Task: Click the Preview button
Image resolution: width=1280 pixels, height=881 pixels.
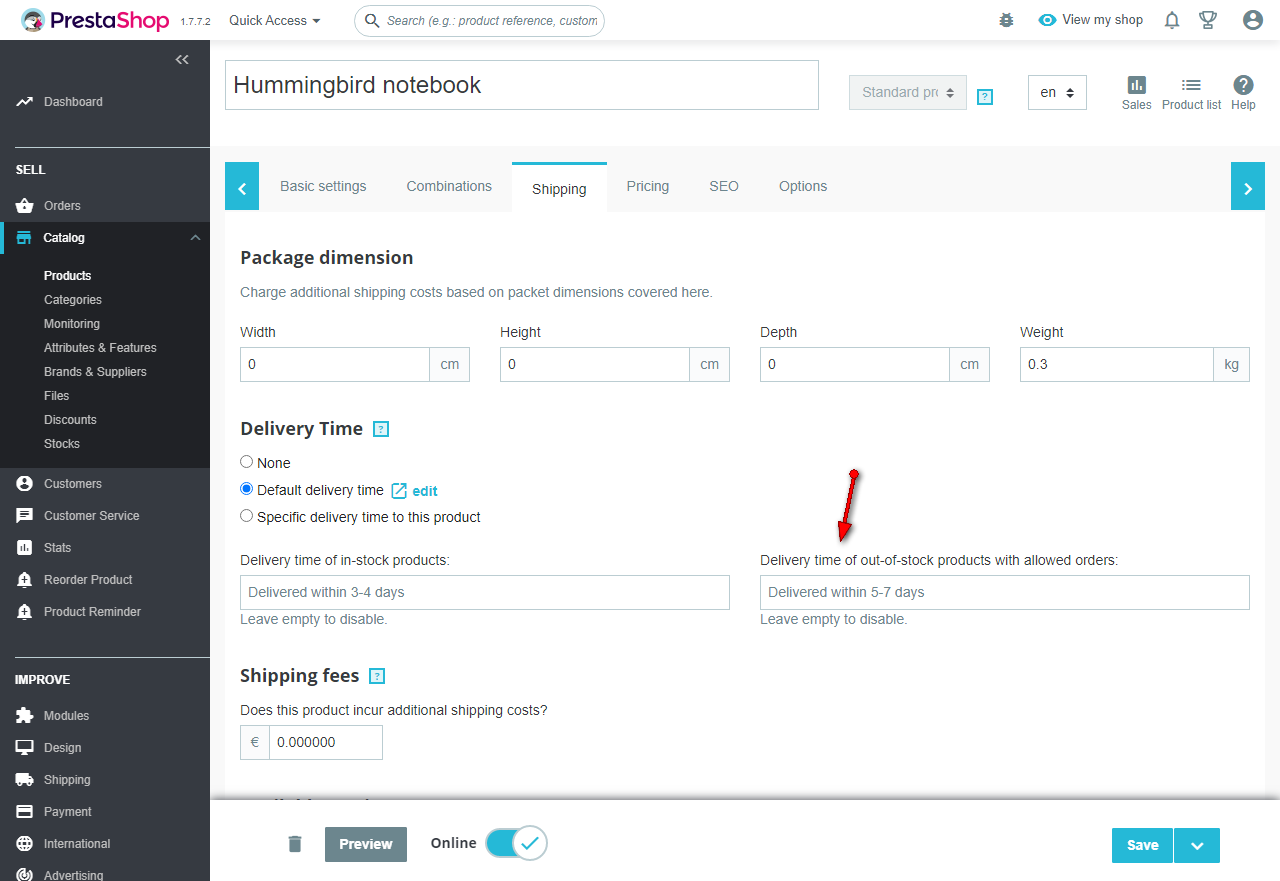Action: 366,844
